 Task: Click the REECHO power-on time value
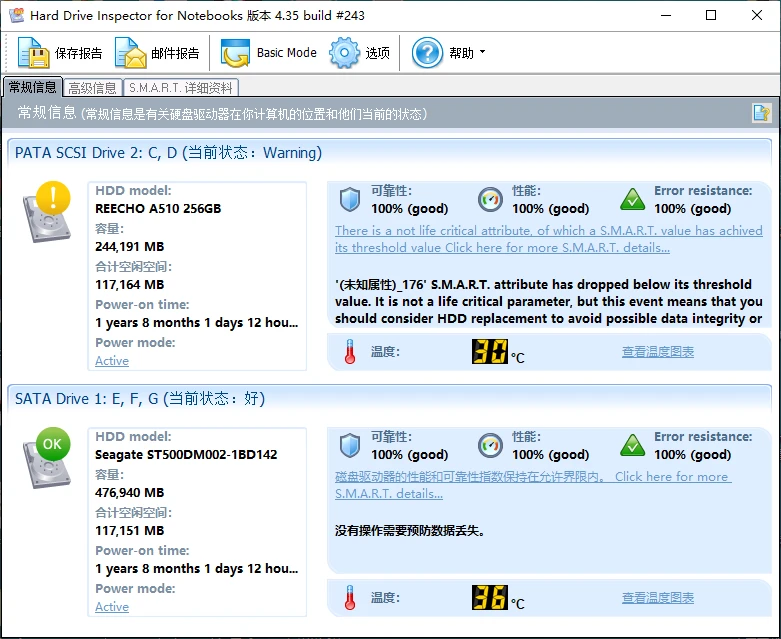click(x=197, y=323)
